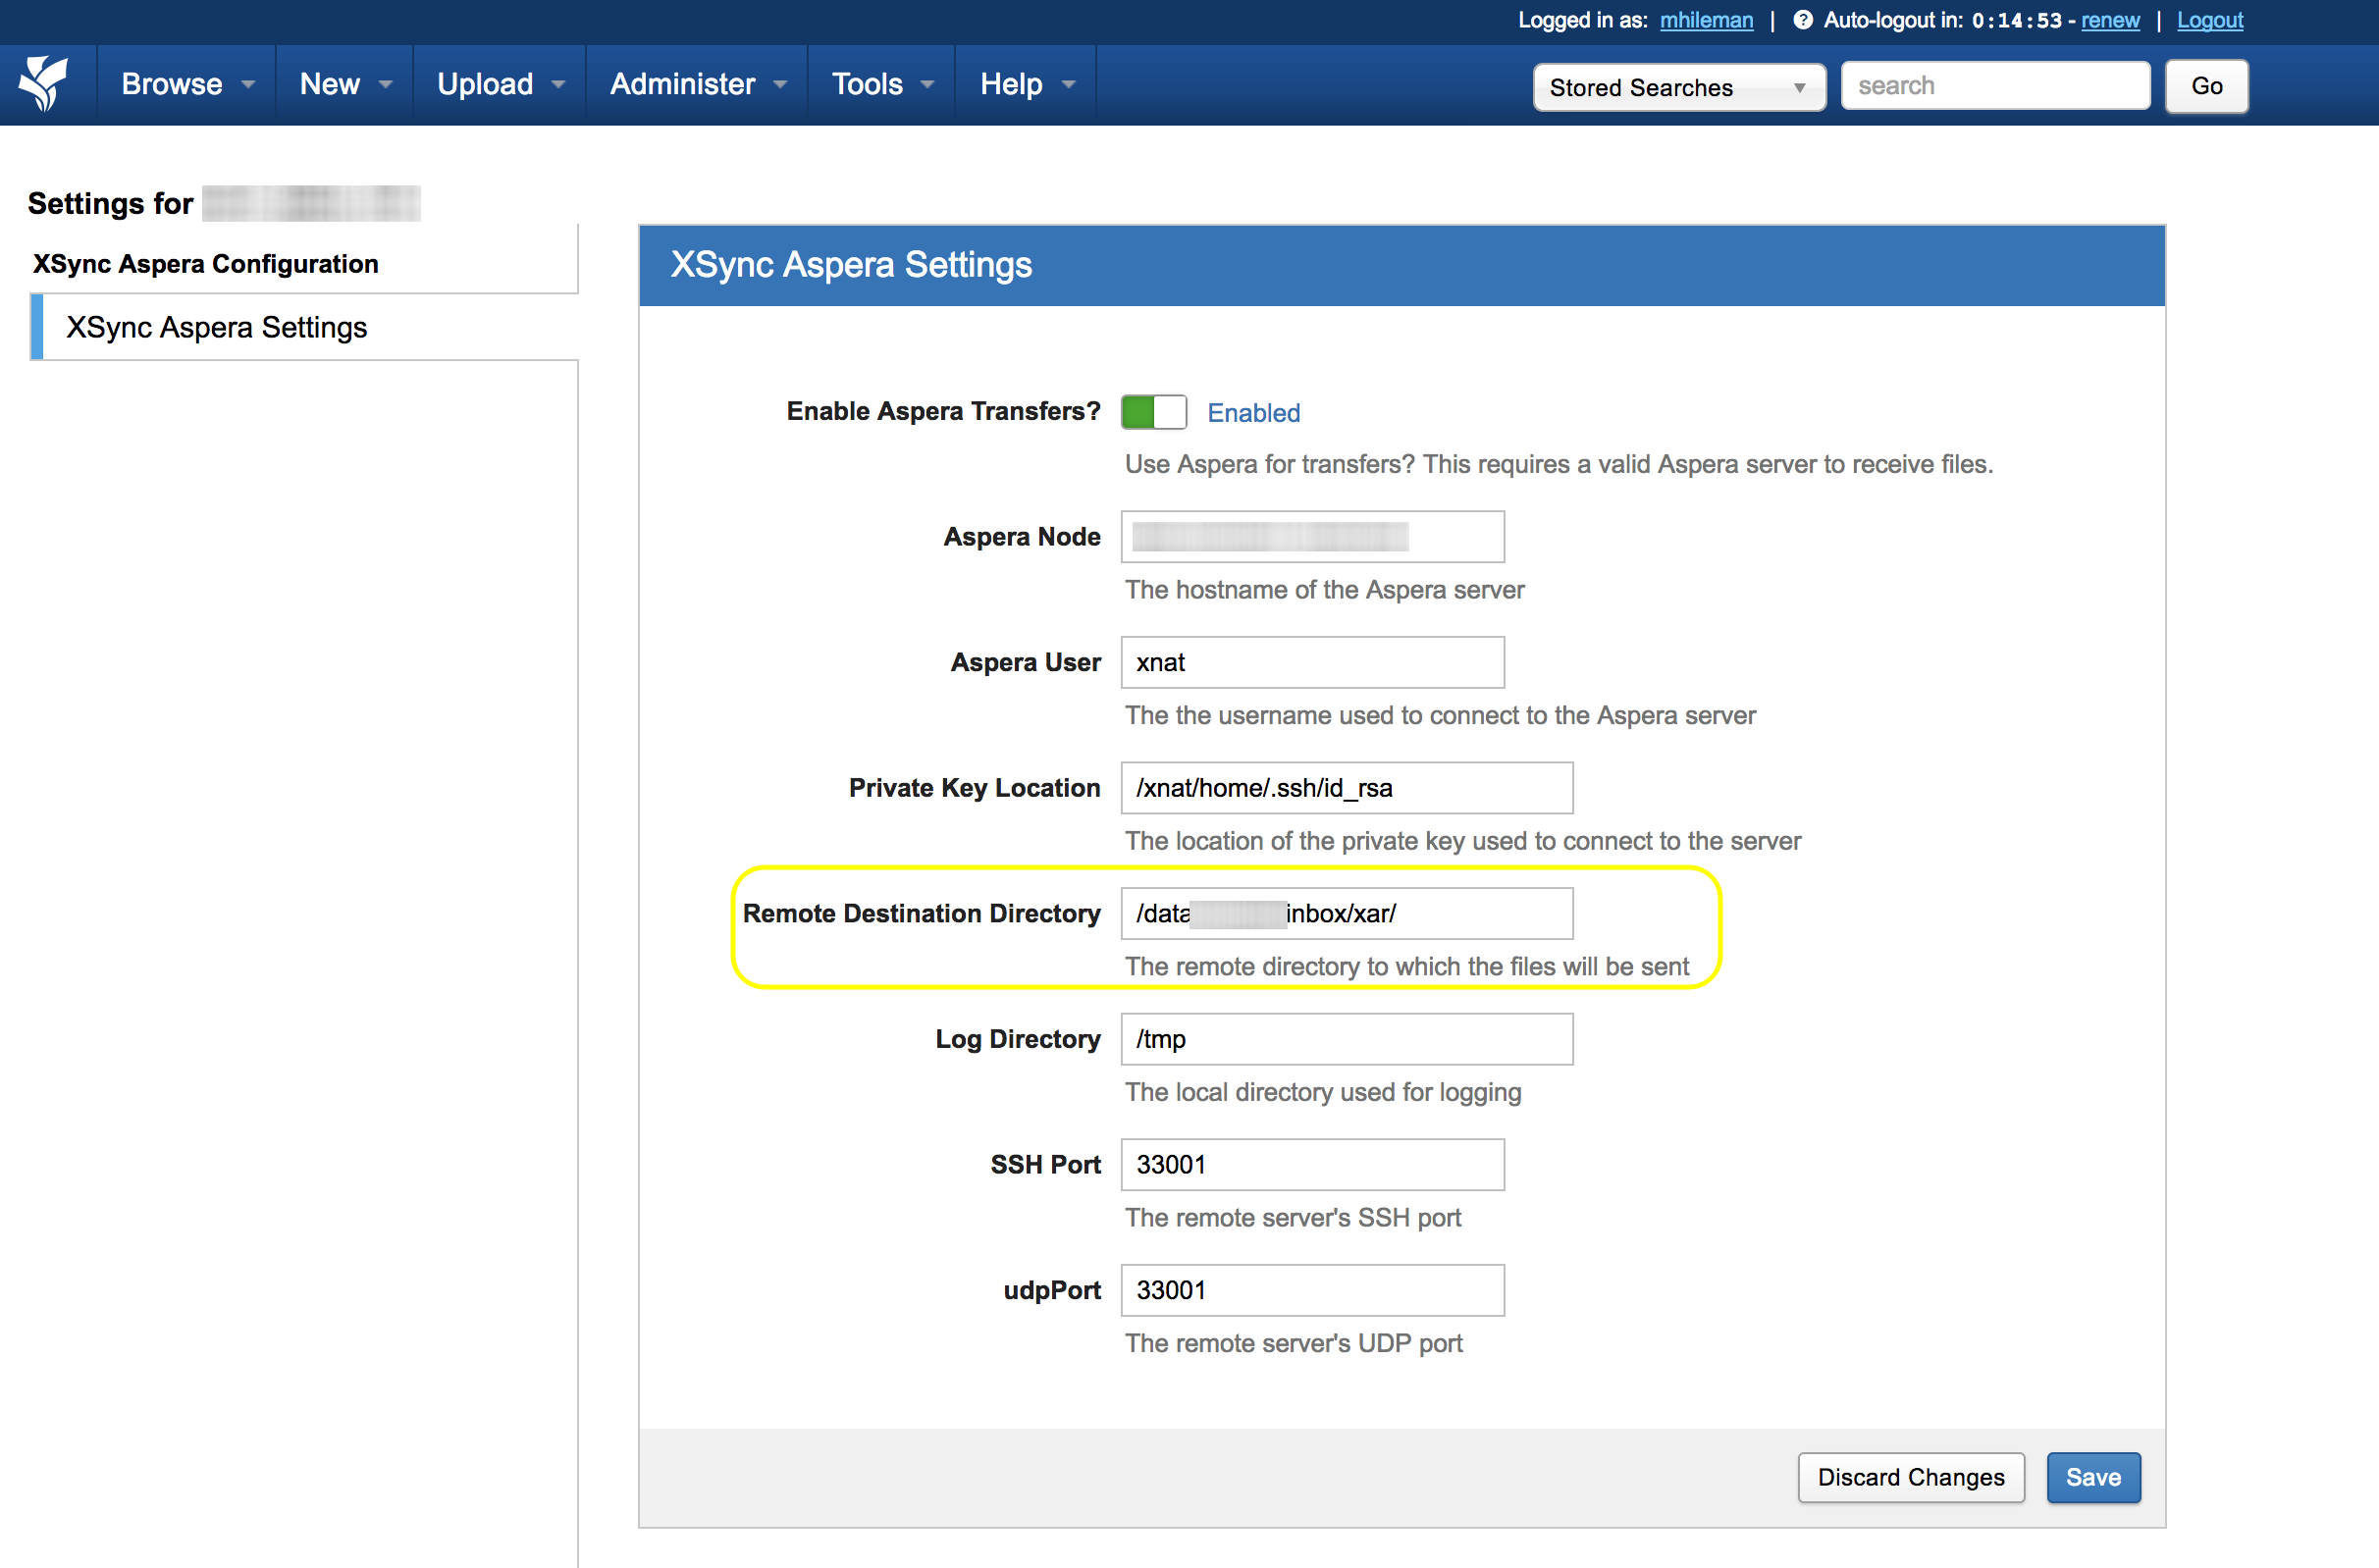Open the Stored Searches dropdown
The height and width of the screenshot is (1568, 2379).
tap(1678, 87)
